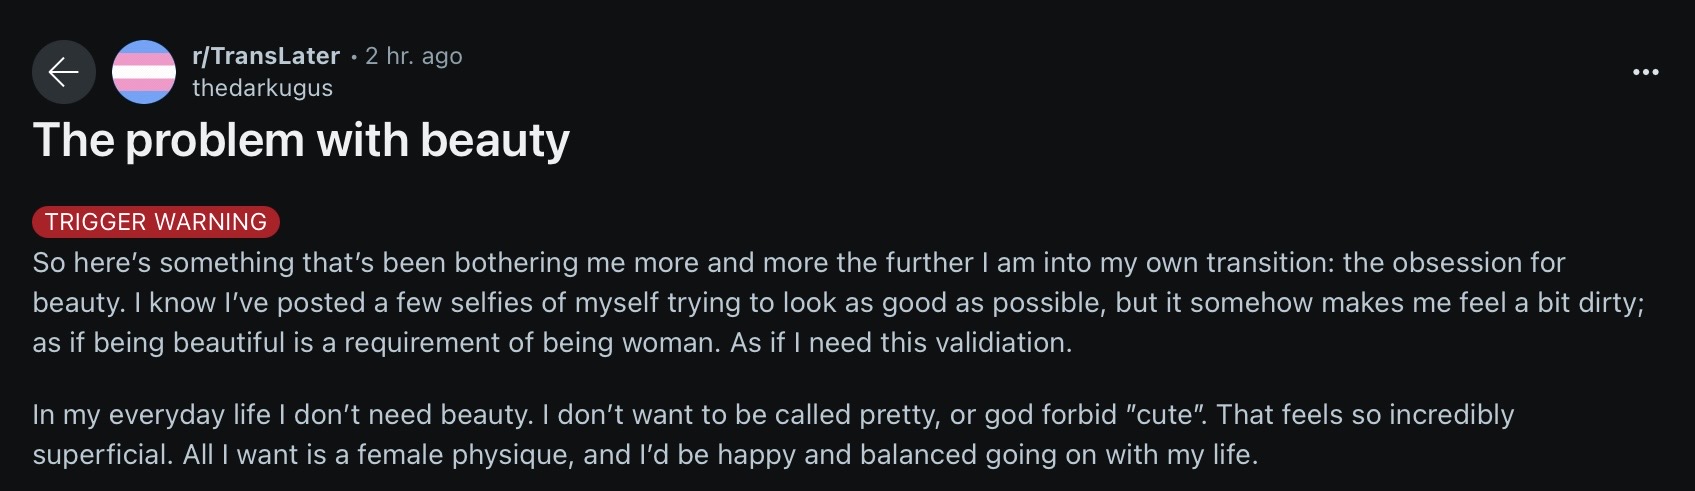Open the trans flag community avatar
The image size is (1695, 491).
coord(144,72)
